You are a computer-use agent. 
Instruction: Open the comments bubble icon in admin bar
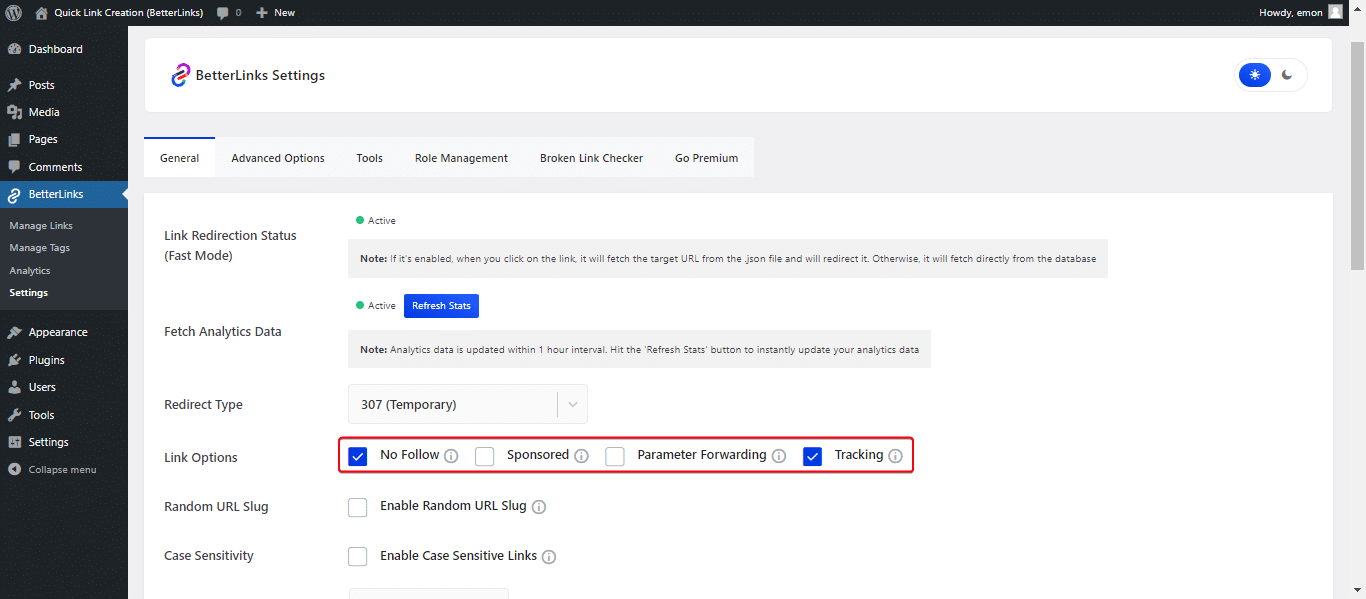pyautogui.click(x=222, y=12)
